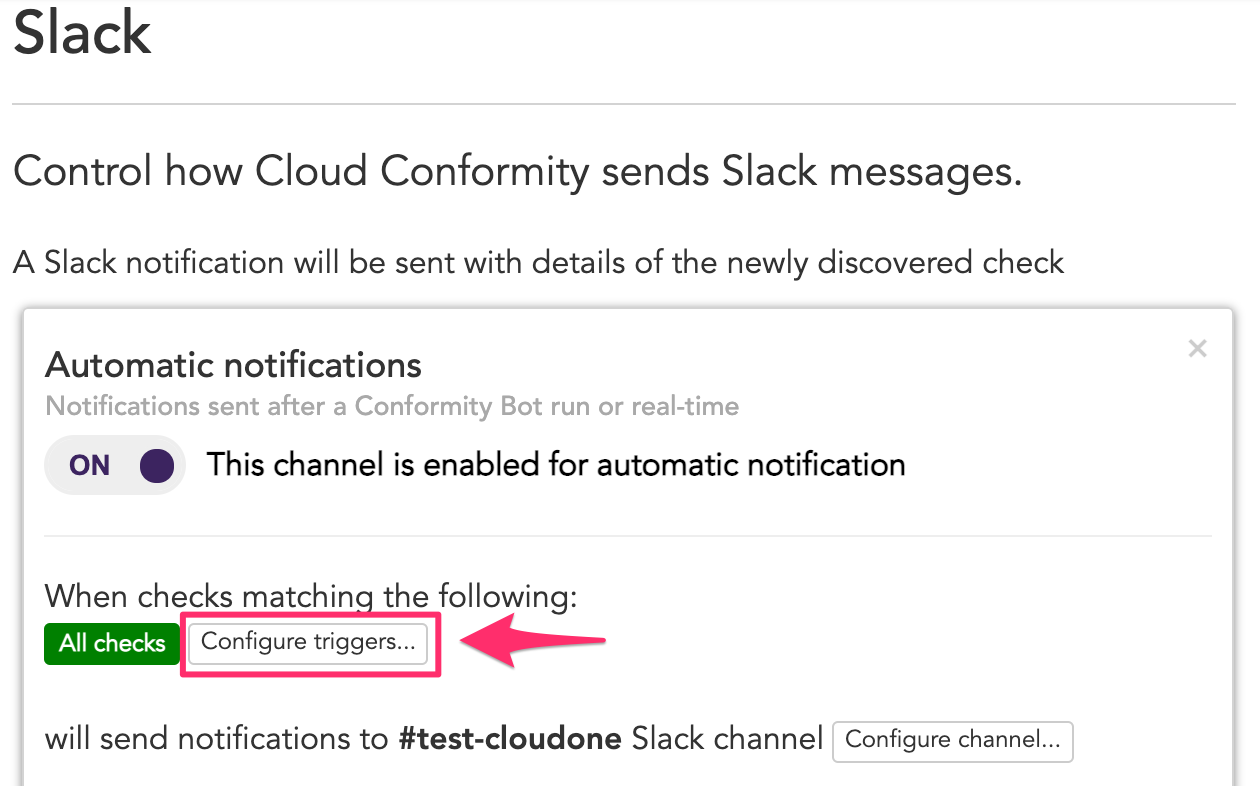Close the Automatic notifications card with the X
The height and width of the screenshot is (786, 1260).
1197,348
